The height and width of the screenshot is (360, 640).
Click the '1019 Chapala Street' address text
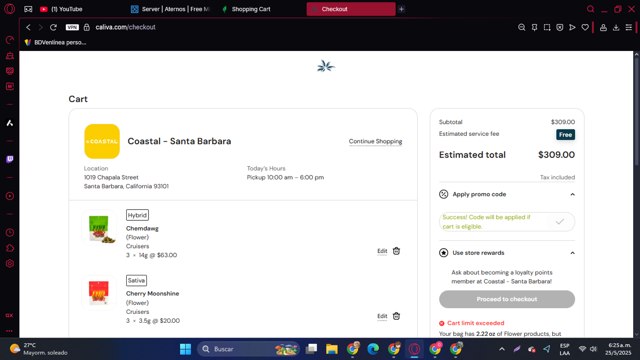111,178
